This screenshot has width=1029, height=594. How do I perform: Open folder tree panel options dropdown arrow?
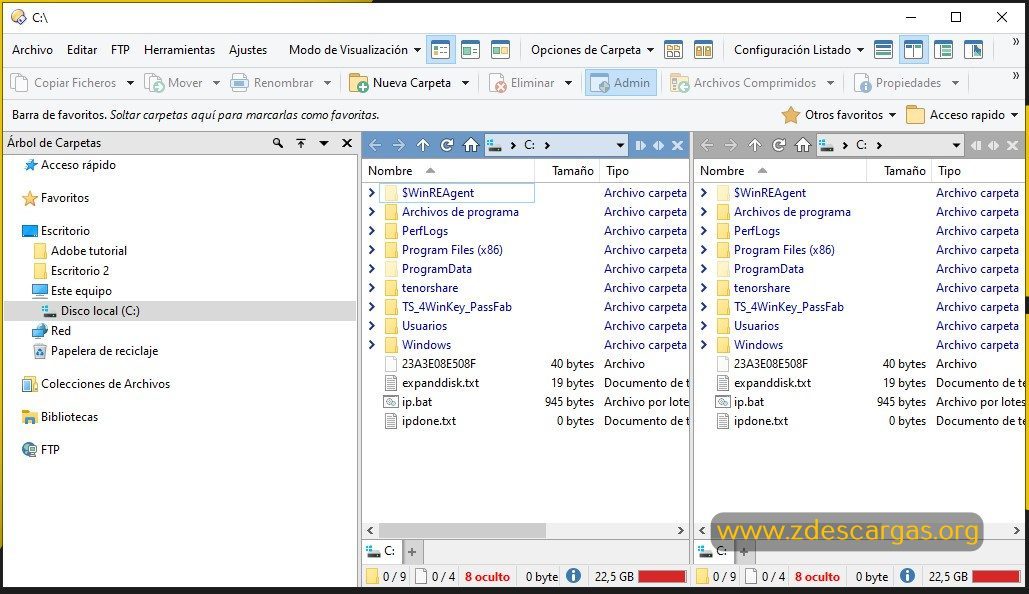324,142
